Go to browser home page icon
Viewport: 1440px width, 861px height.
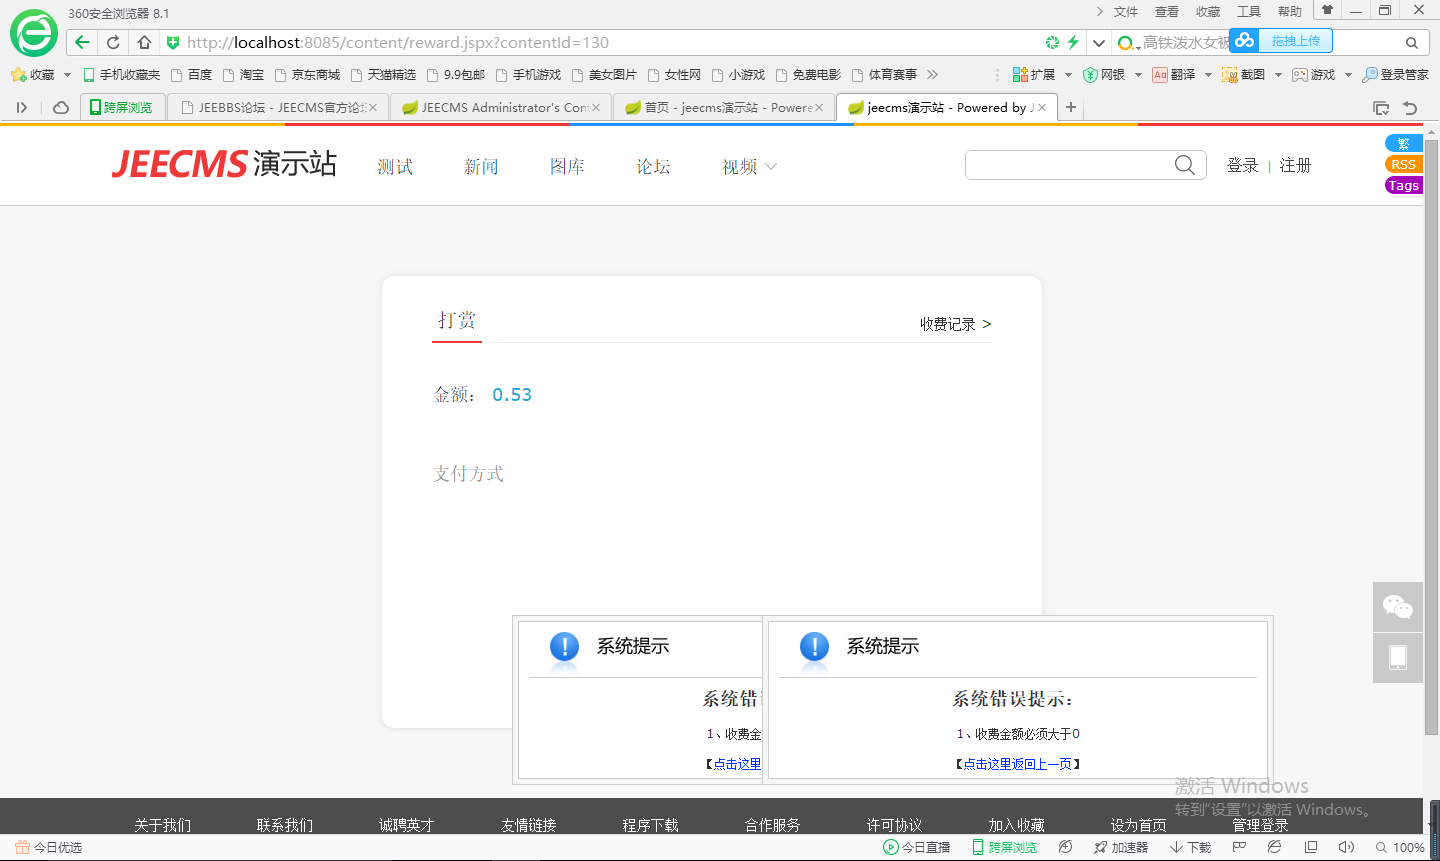pyautogui.click(x=144, y=42)
